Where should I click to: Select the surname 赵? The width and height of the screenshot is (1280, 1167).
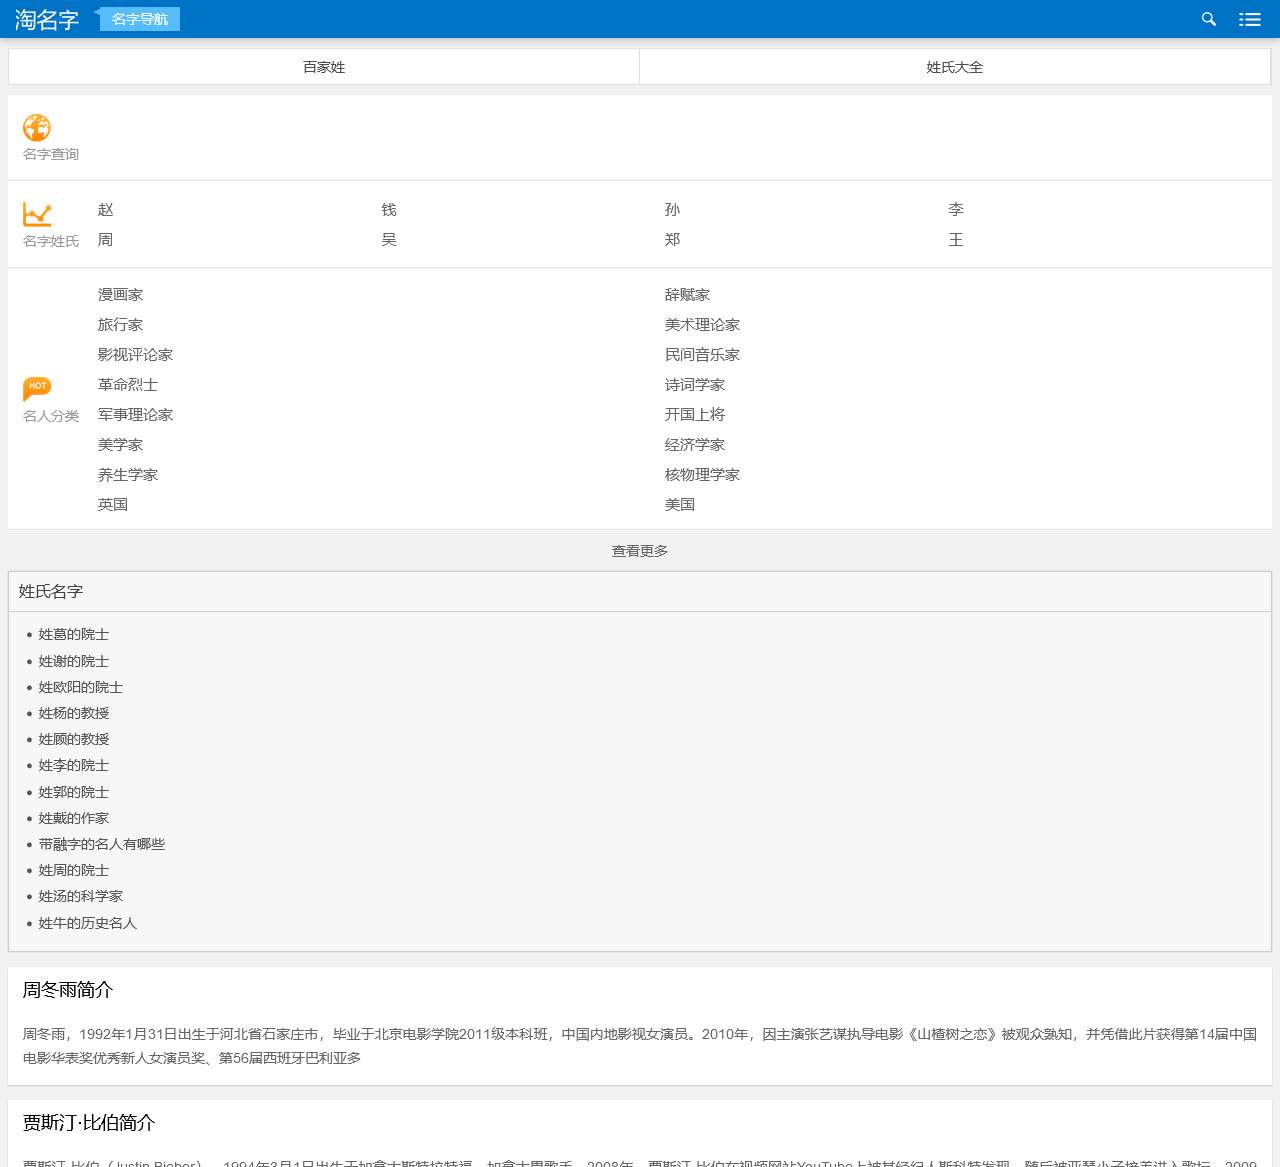point(106,210)
